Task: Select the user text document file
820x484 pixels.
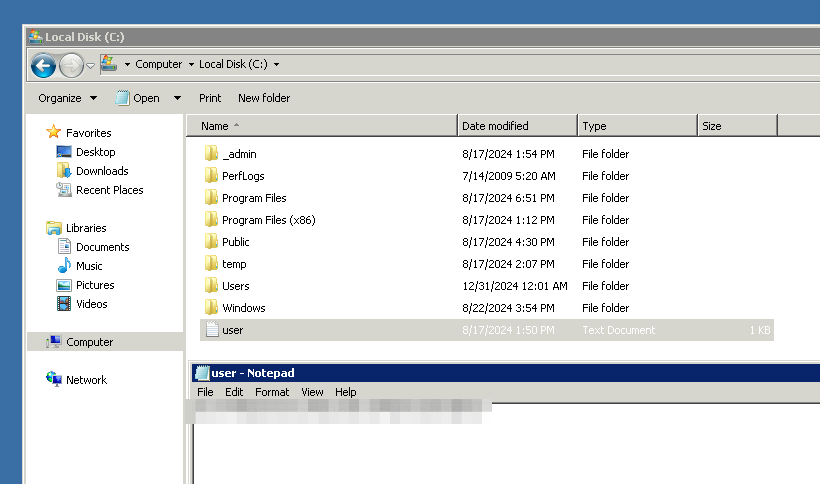Action: [x=232, y=330]
